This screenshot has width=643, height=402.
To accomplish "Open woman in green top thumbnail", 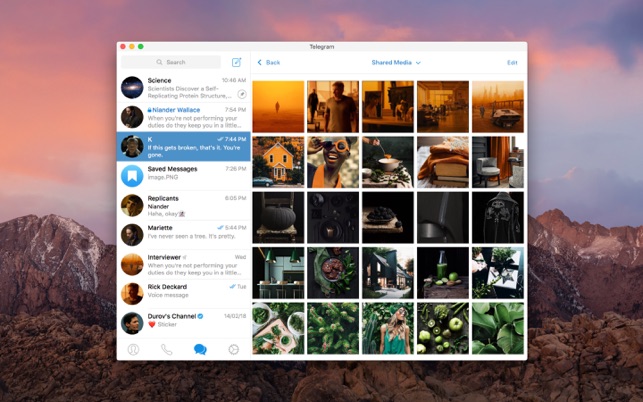I will pos(388,328).
